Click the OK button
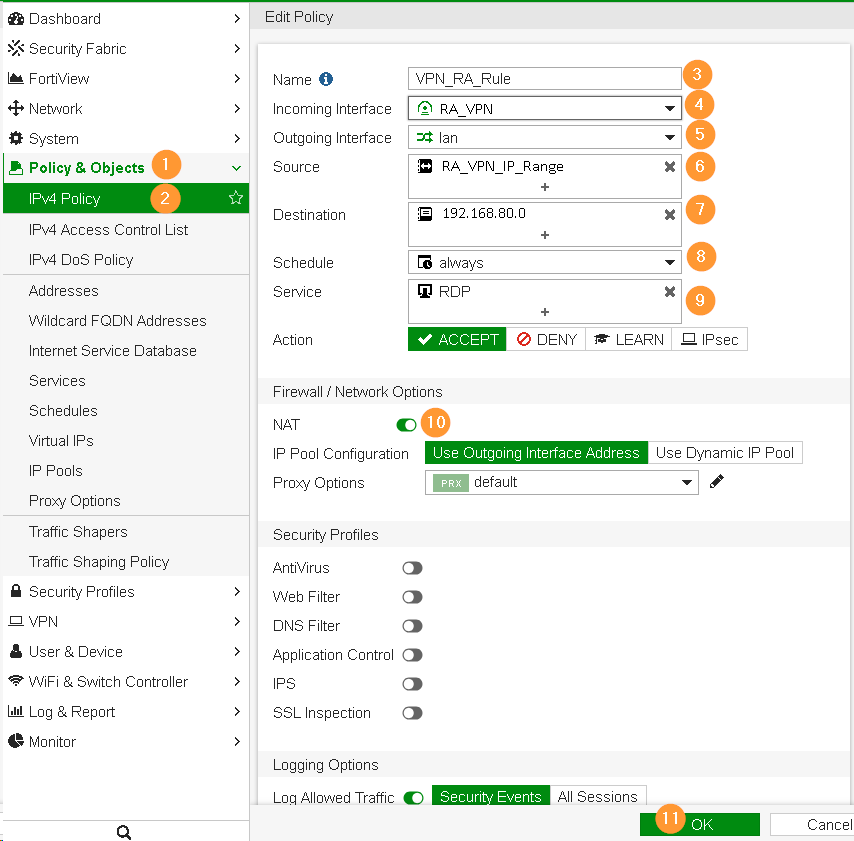This screenshot has height=841, width=854. pyautogui.click(x=700, y=824)
